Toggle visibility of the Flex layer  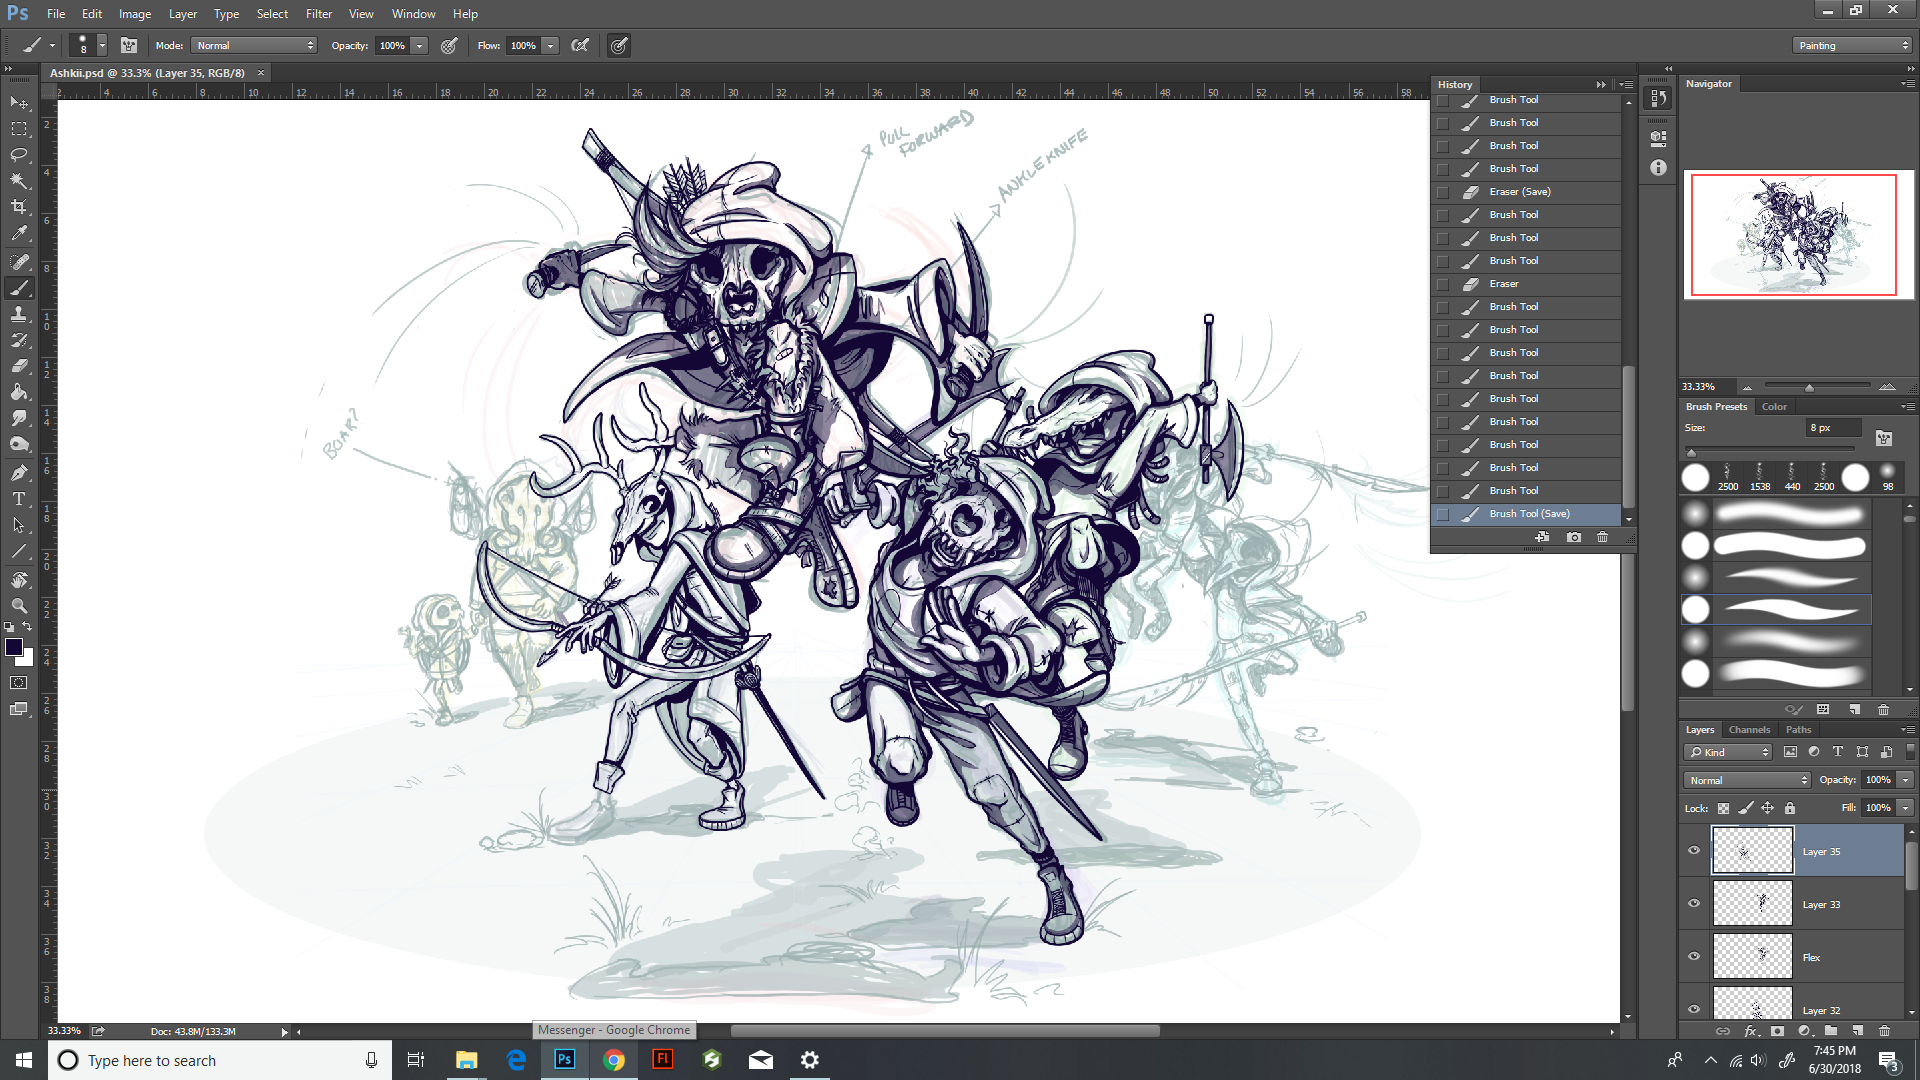click(x=1694, y=957)
